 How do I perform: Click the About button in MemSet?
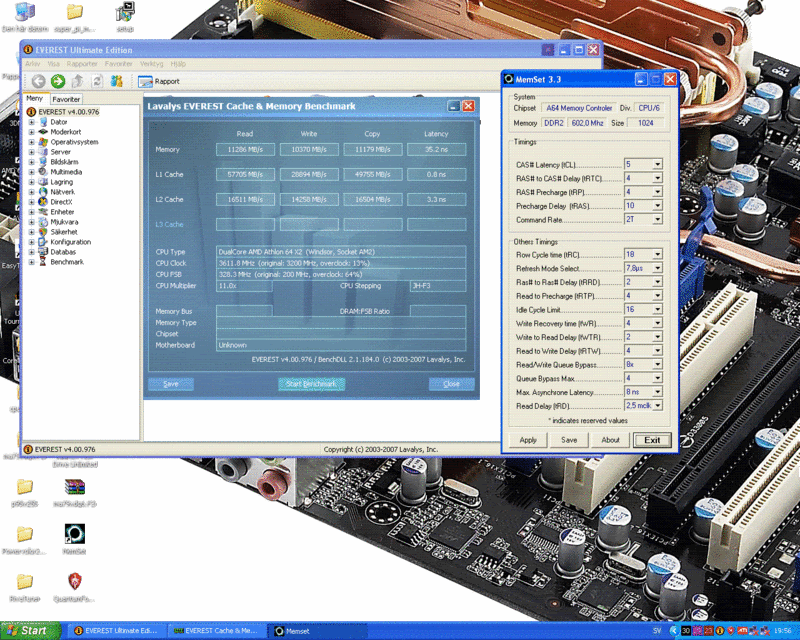610,440
